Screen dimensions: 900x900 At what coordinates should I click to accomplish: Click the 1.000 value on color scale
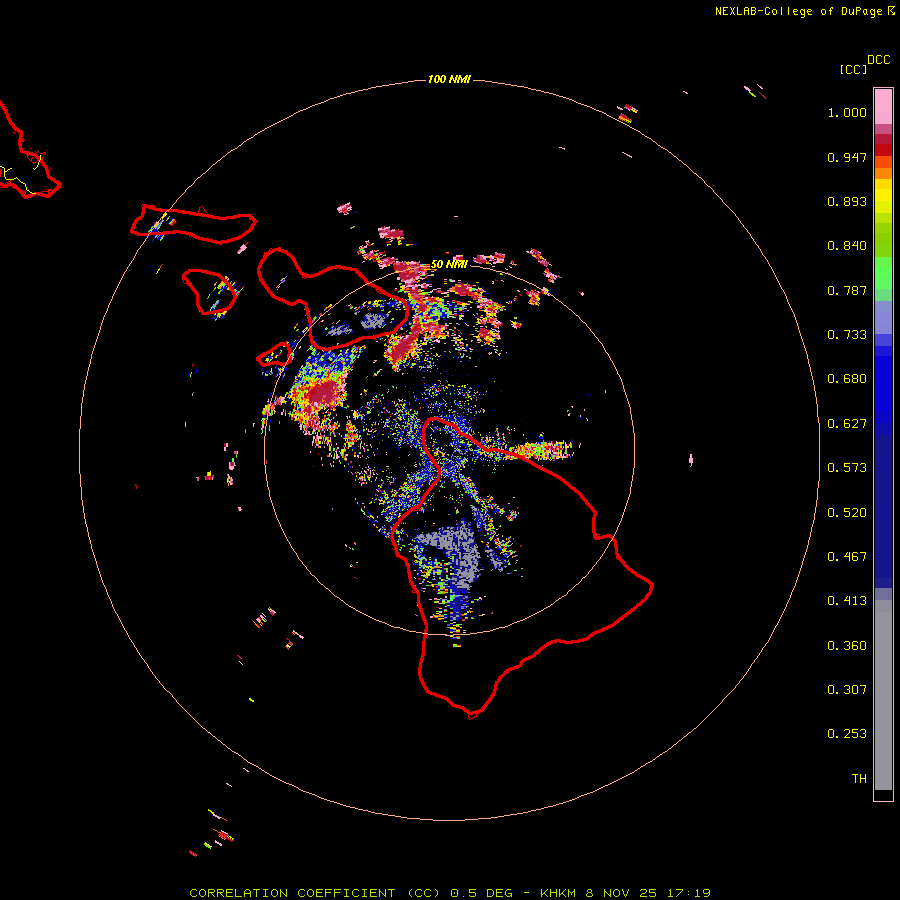tap(847, 112)
